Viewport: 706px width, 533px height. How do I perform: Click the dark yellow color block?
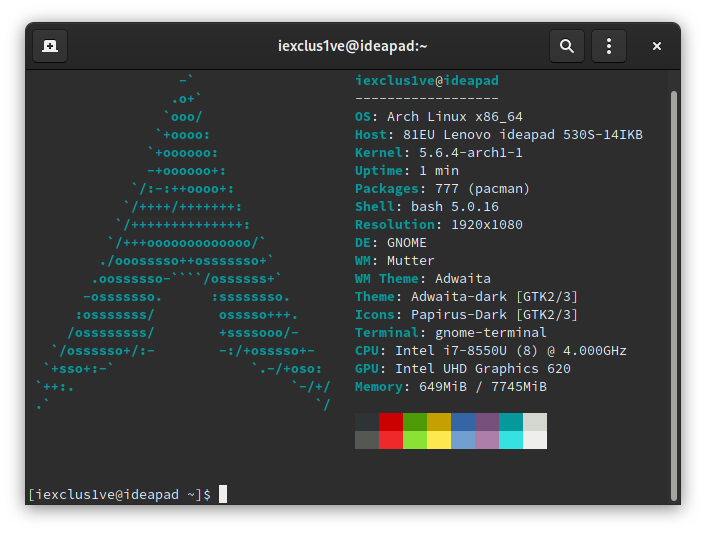[439, 422]
